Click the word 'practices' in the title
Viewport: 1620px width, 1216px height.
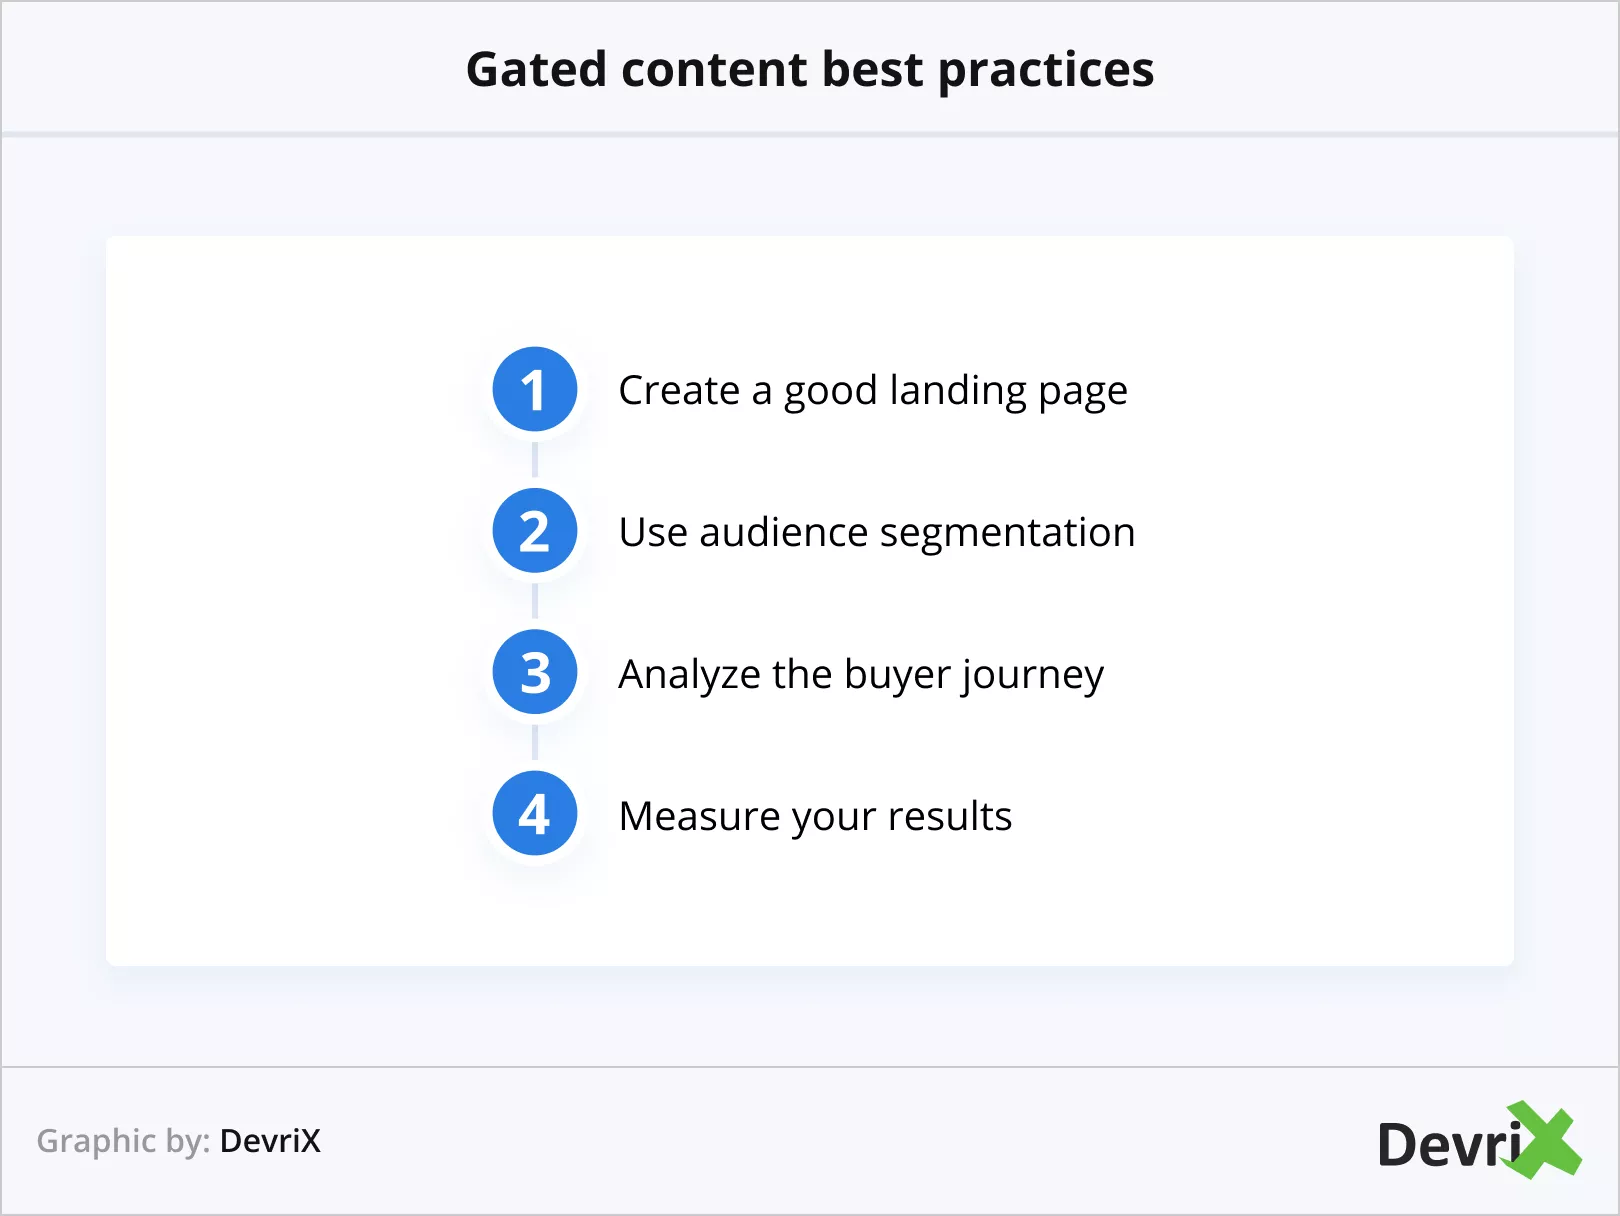point(1045,72)
